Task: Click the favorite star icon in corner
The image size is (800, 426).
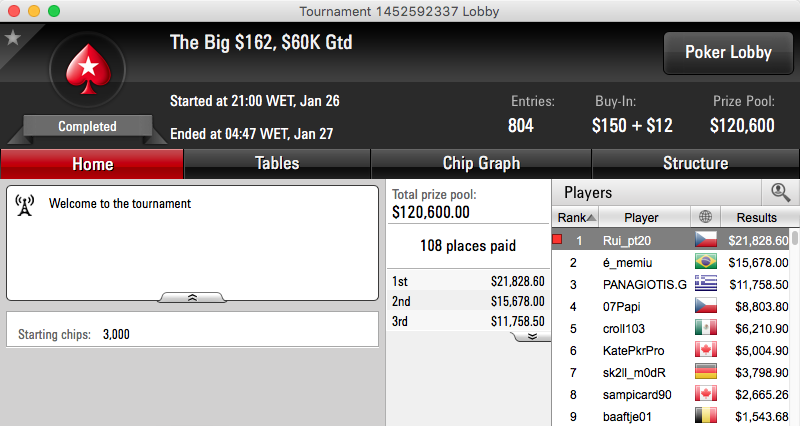Action: [x=13, y=38]
